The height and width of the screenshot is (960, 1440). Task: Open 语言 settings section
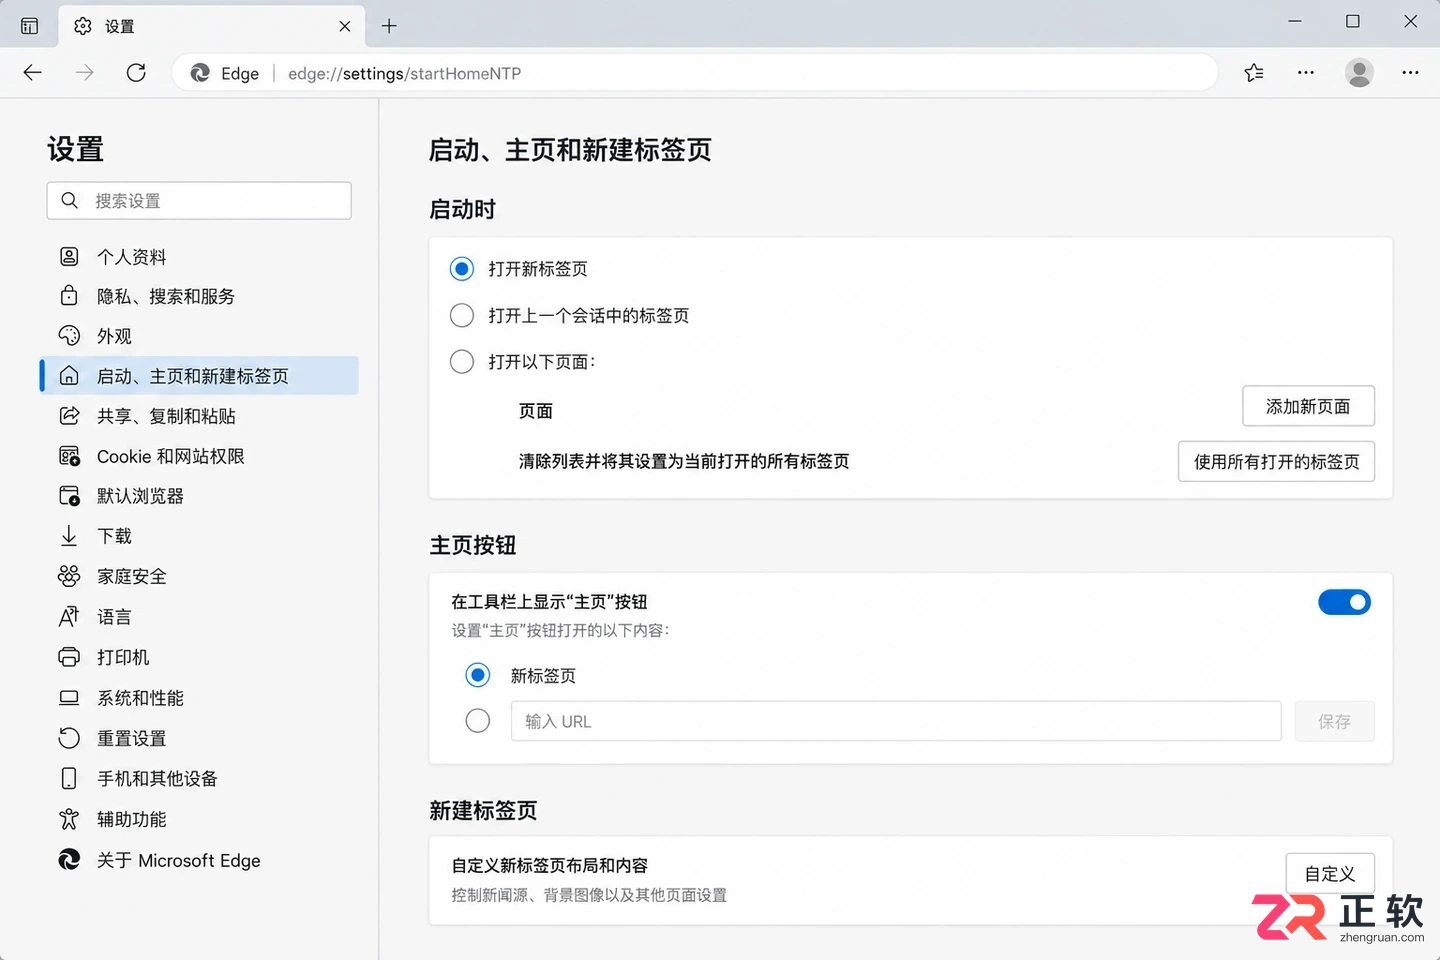[199, 617]
